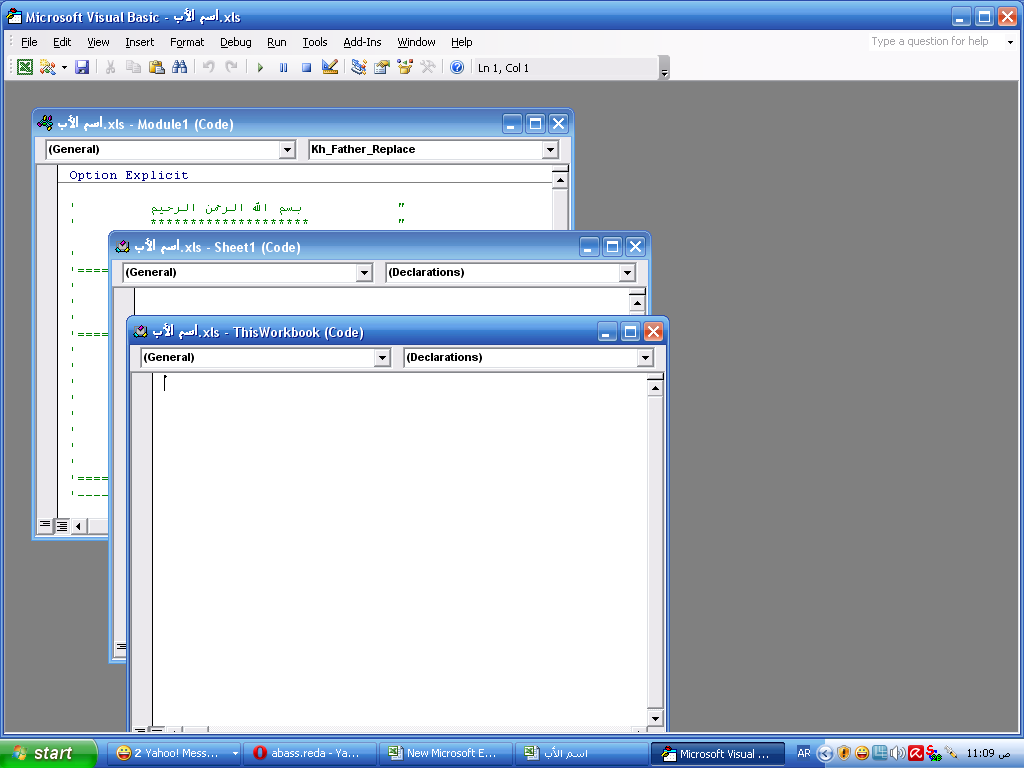The width and height of the screenshot is (1024, 768).
Task: Open the Insert menu
Action: point(140,42)
